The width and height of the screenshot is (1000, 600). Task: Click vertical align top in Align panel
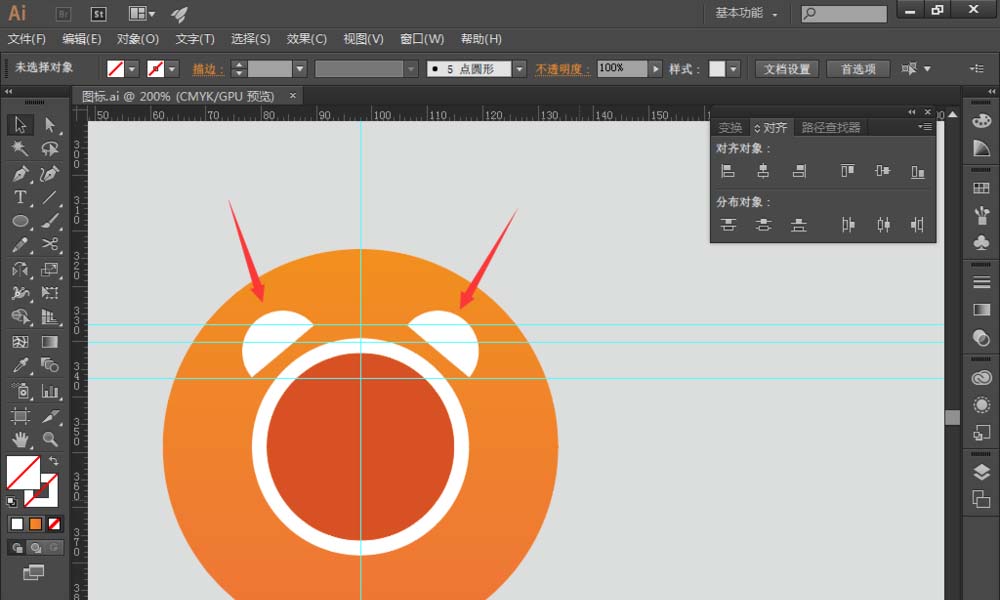click(x=848, y=171)
